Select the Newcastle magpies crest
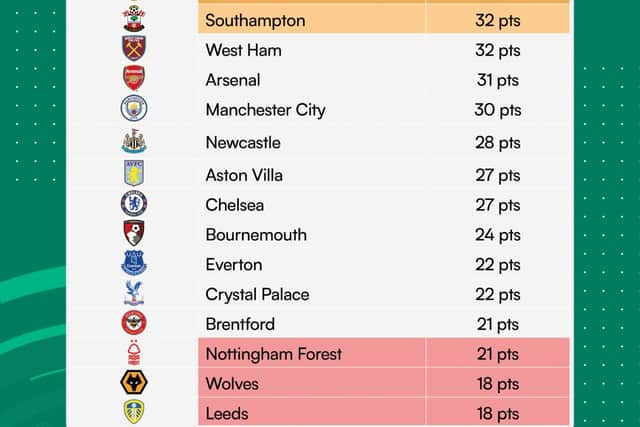640x427 pixels. click(x=134, y=141)
